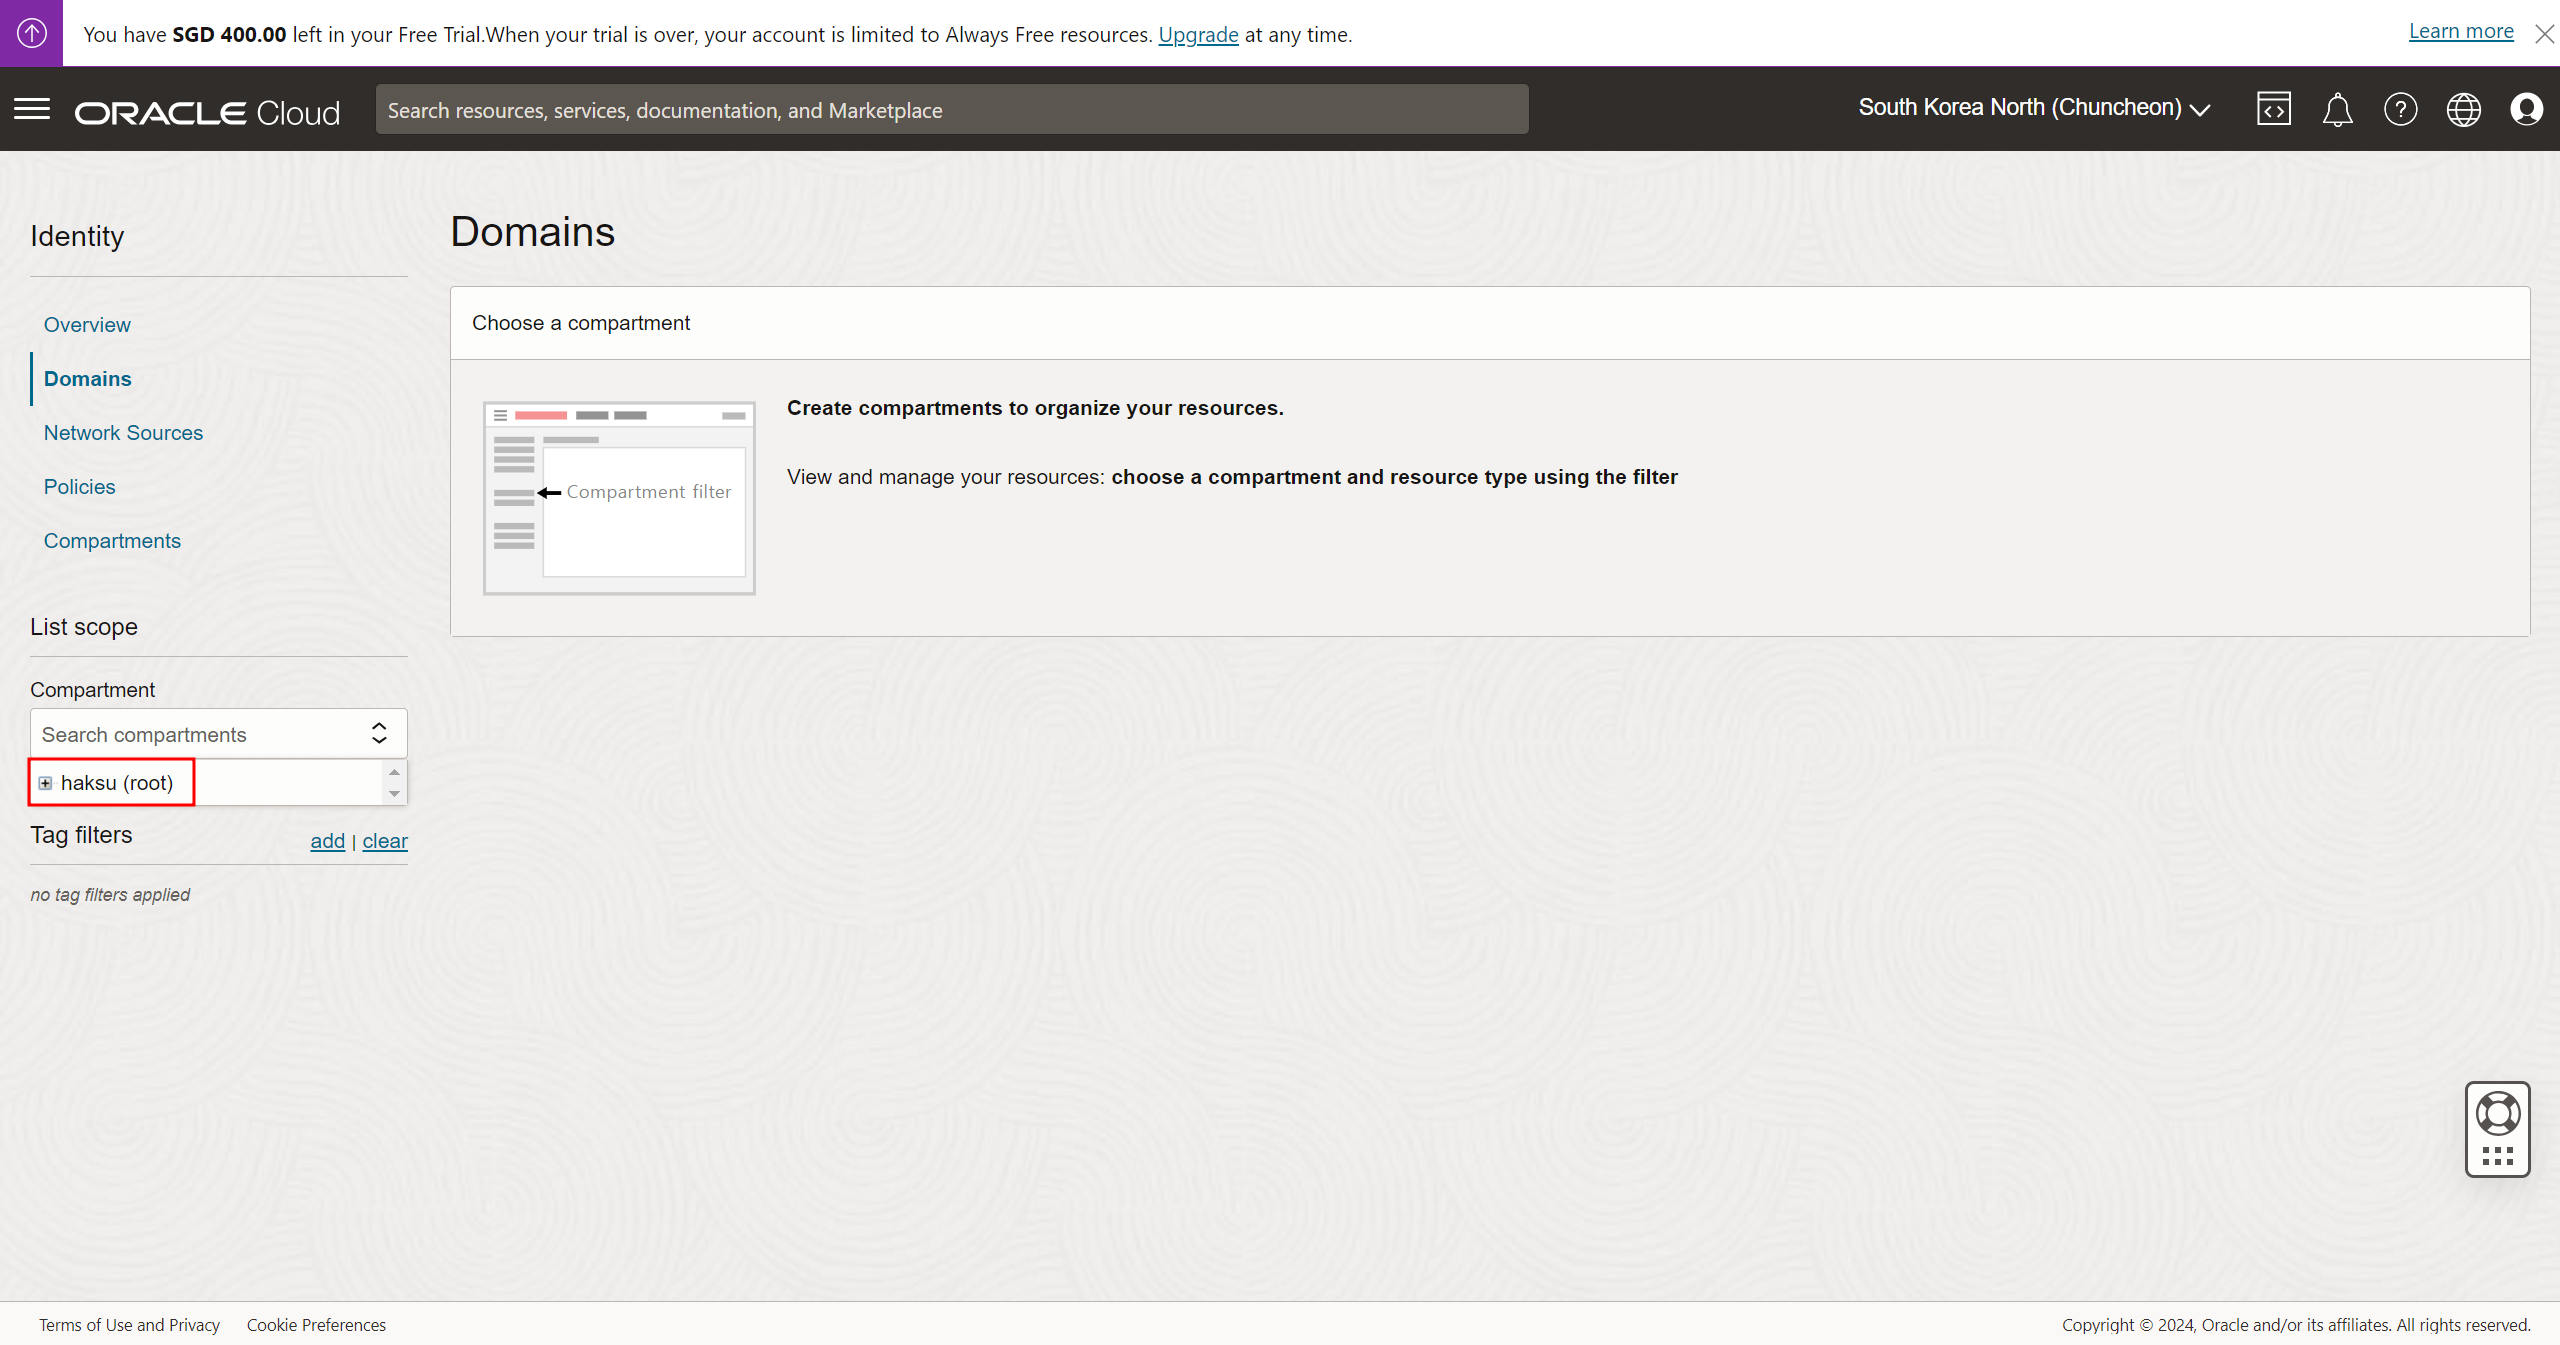This screenshot has height=1345, width=2560.
Task: Open the South Korea North region dropdown
Action: tap(2034, 108)
